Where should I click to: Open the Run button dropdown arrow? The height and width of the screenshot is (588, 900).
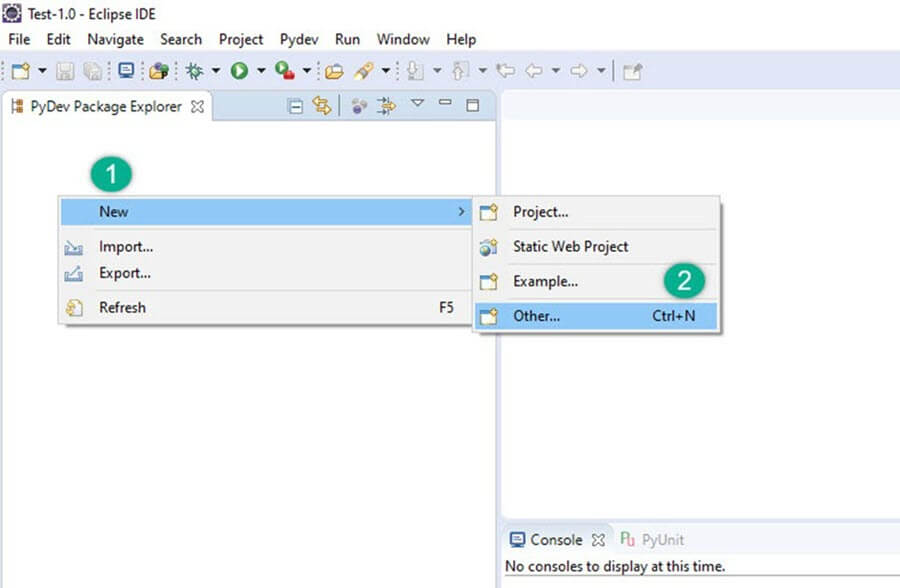261,71
